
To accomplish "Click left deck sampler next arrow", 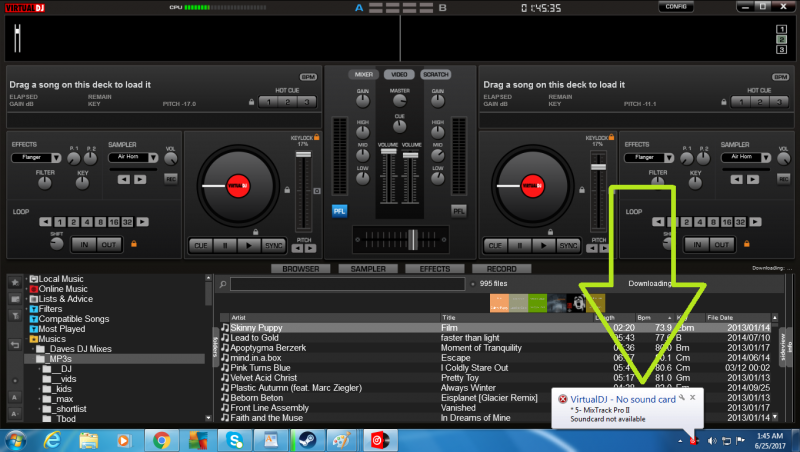I will [140, 179].
